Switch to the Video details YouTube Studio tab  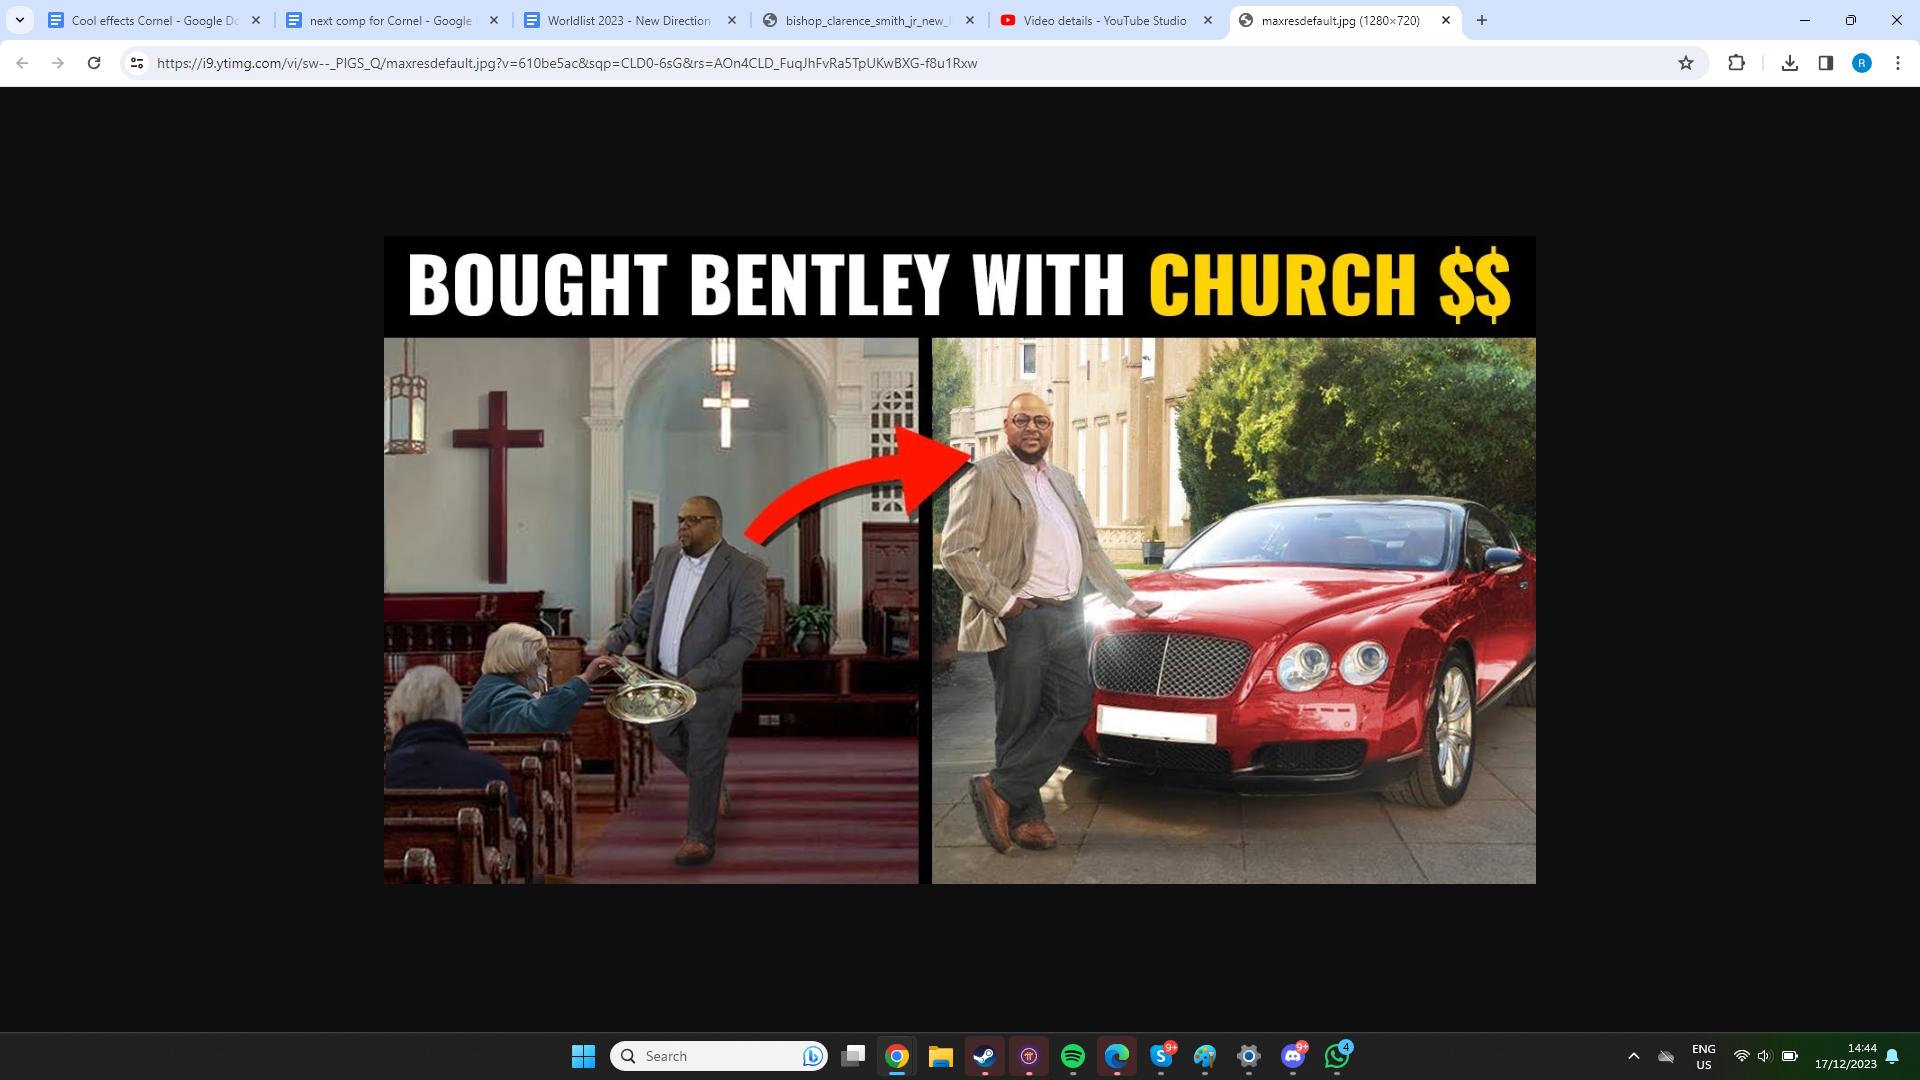point(1106,20)
